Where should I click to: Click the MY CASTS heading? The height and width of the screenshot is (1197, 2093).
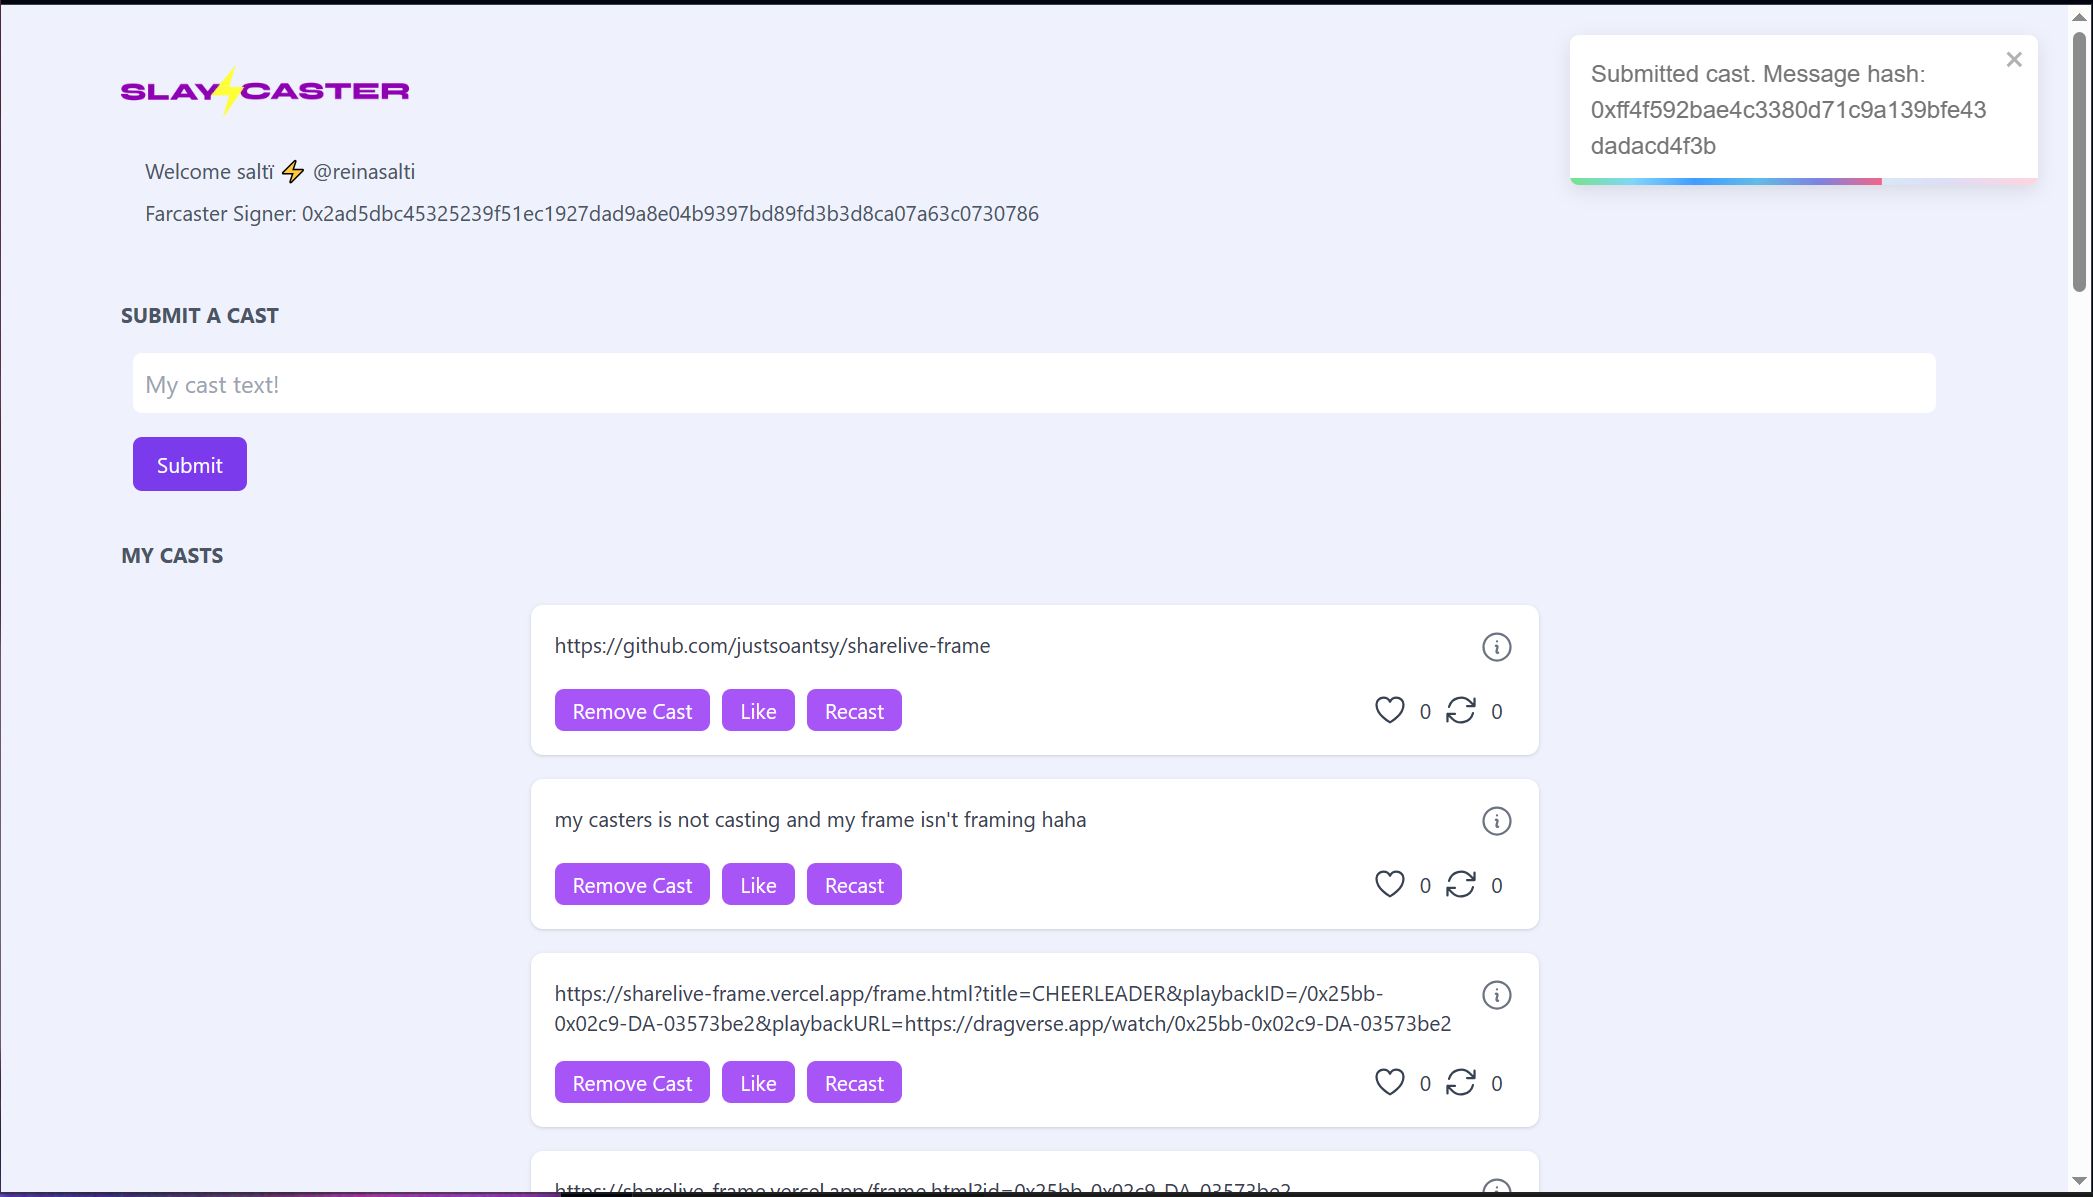click(x=172, y=556)
